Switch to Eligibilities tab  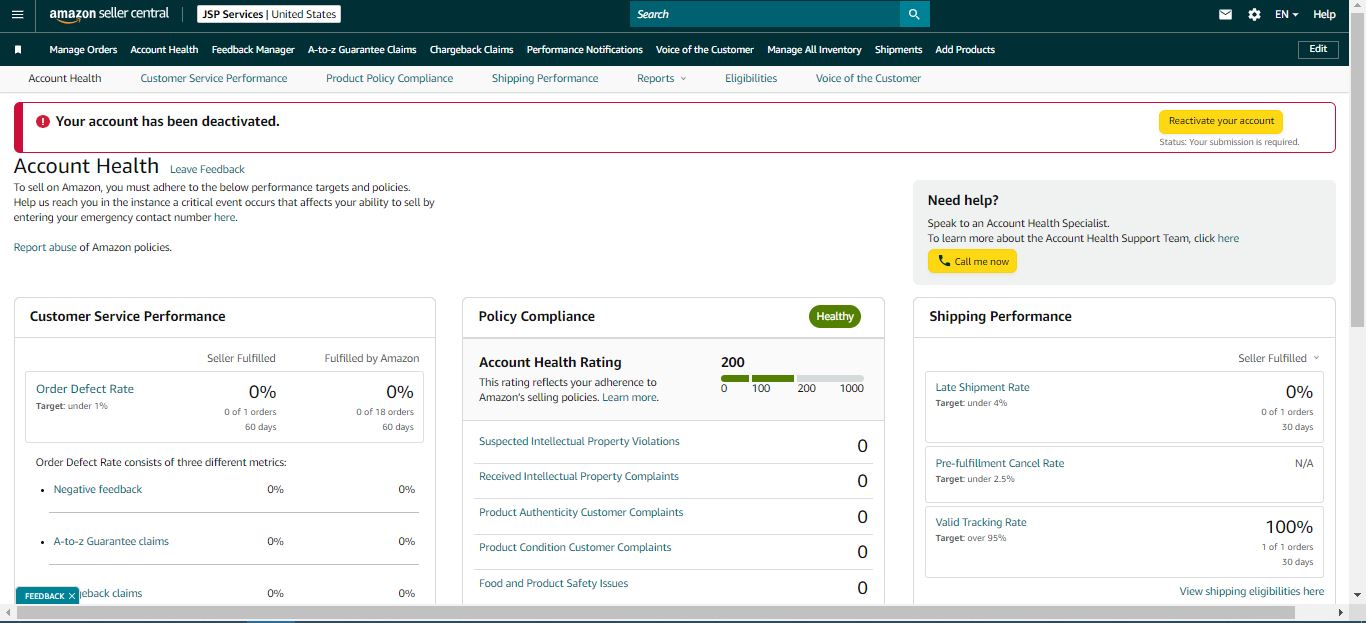pos(751,78)
